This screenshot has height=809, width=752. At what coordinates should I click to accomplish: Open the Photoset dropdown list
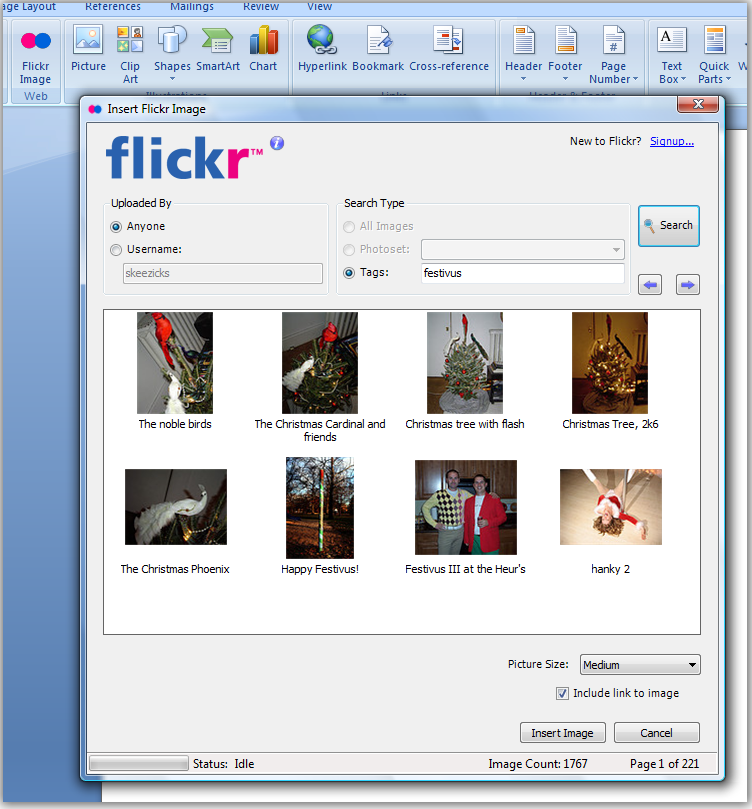click(522, 250)
